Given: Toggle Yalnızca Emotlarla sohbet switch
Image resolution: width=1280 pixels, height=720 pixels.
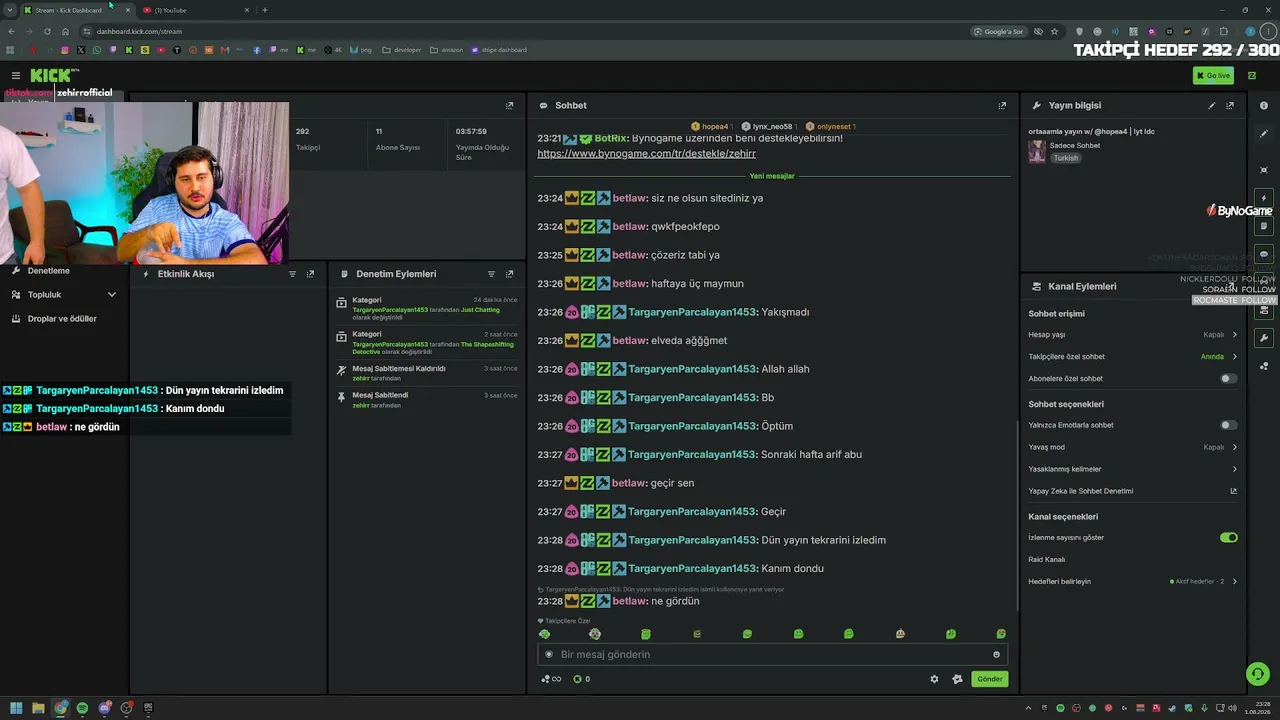Looking at the screenshot, I should point(1229,425).
